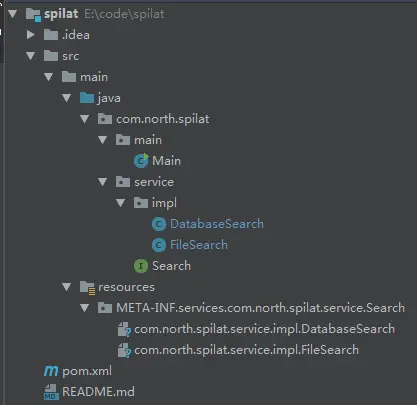Screen dimensions: 417x405
Task: Select the spilat project root label
Action: pyautogui.click(x=61, y=14)
